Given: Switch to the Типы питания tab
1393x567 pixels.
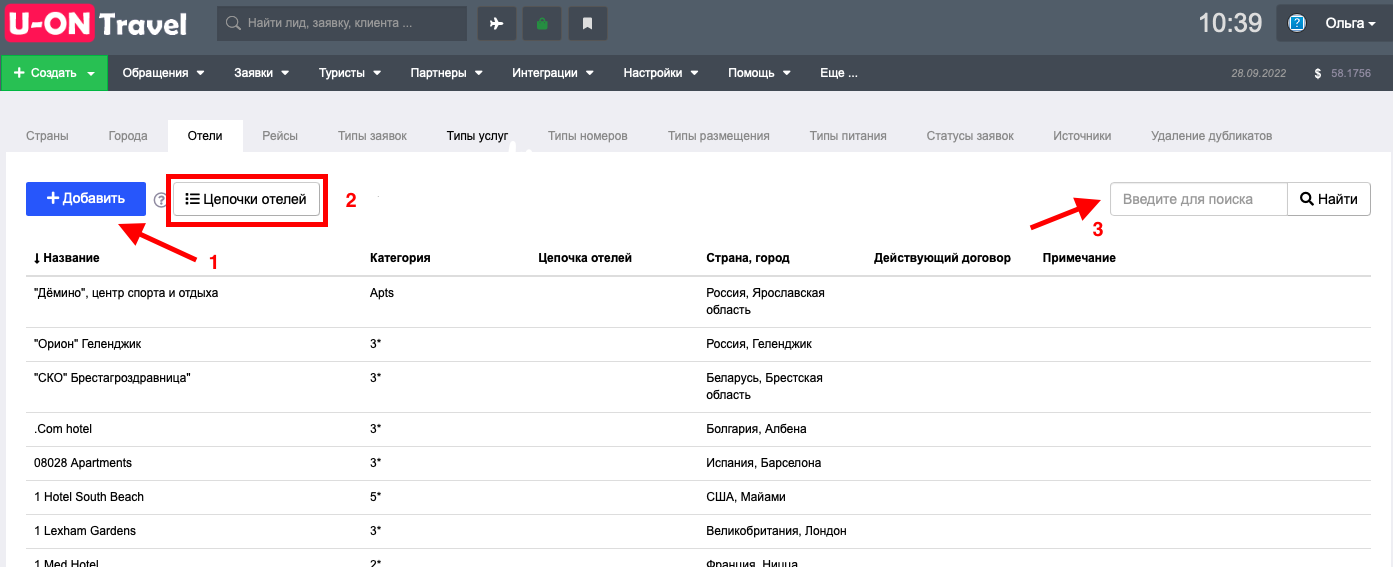Looking at the screenshot, I should (848, 136).
